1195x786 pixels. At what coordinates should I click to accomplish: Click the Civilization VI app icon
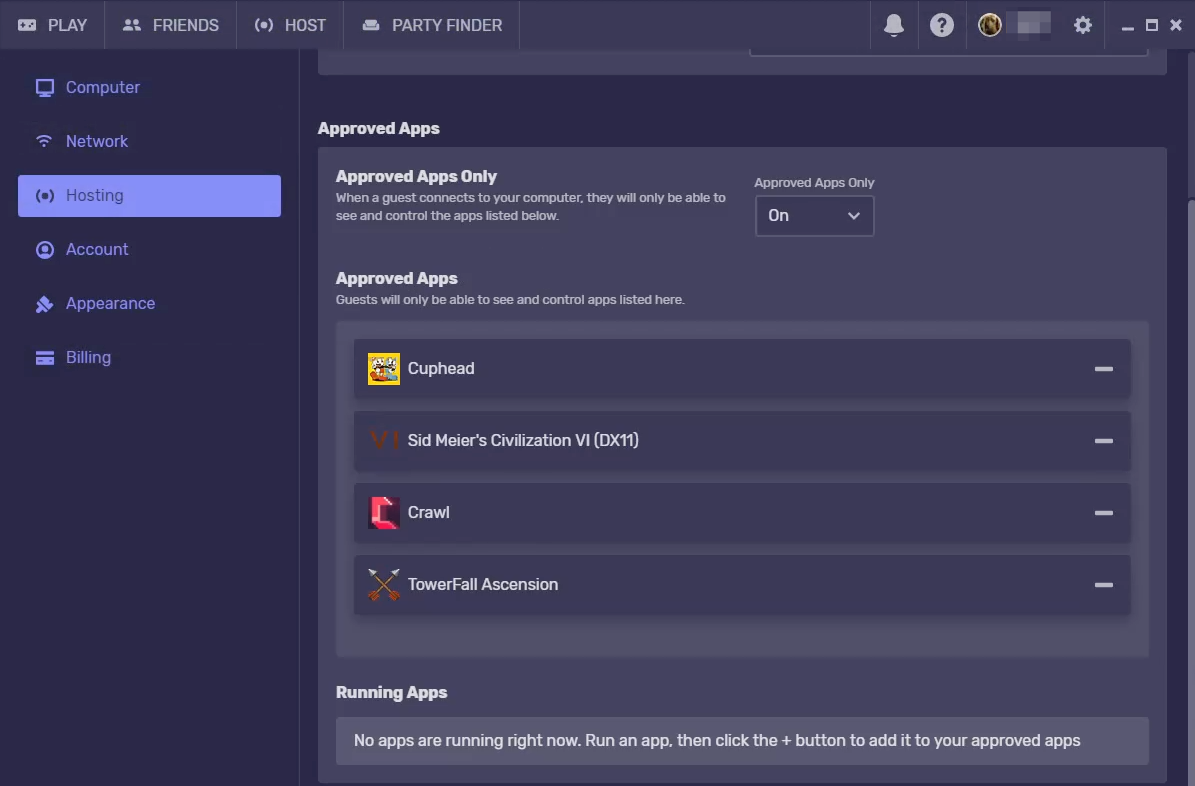384,441
